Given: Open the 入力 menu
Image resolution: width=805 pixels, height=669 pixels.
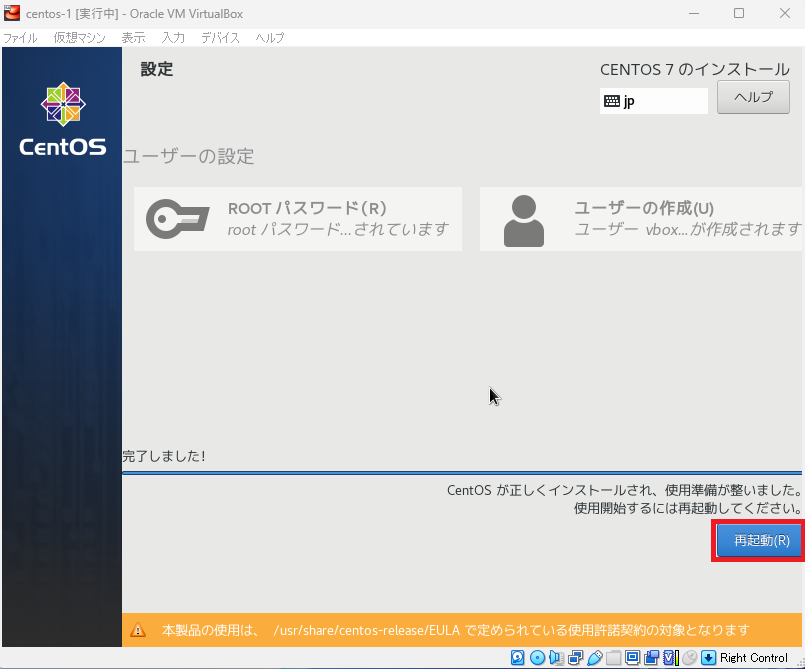Looking at the screenshot, I should [x=173, y=37].
